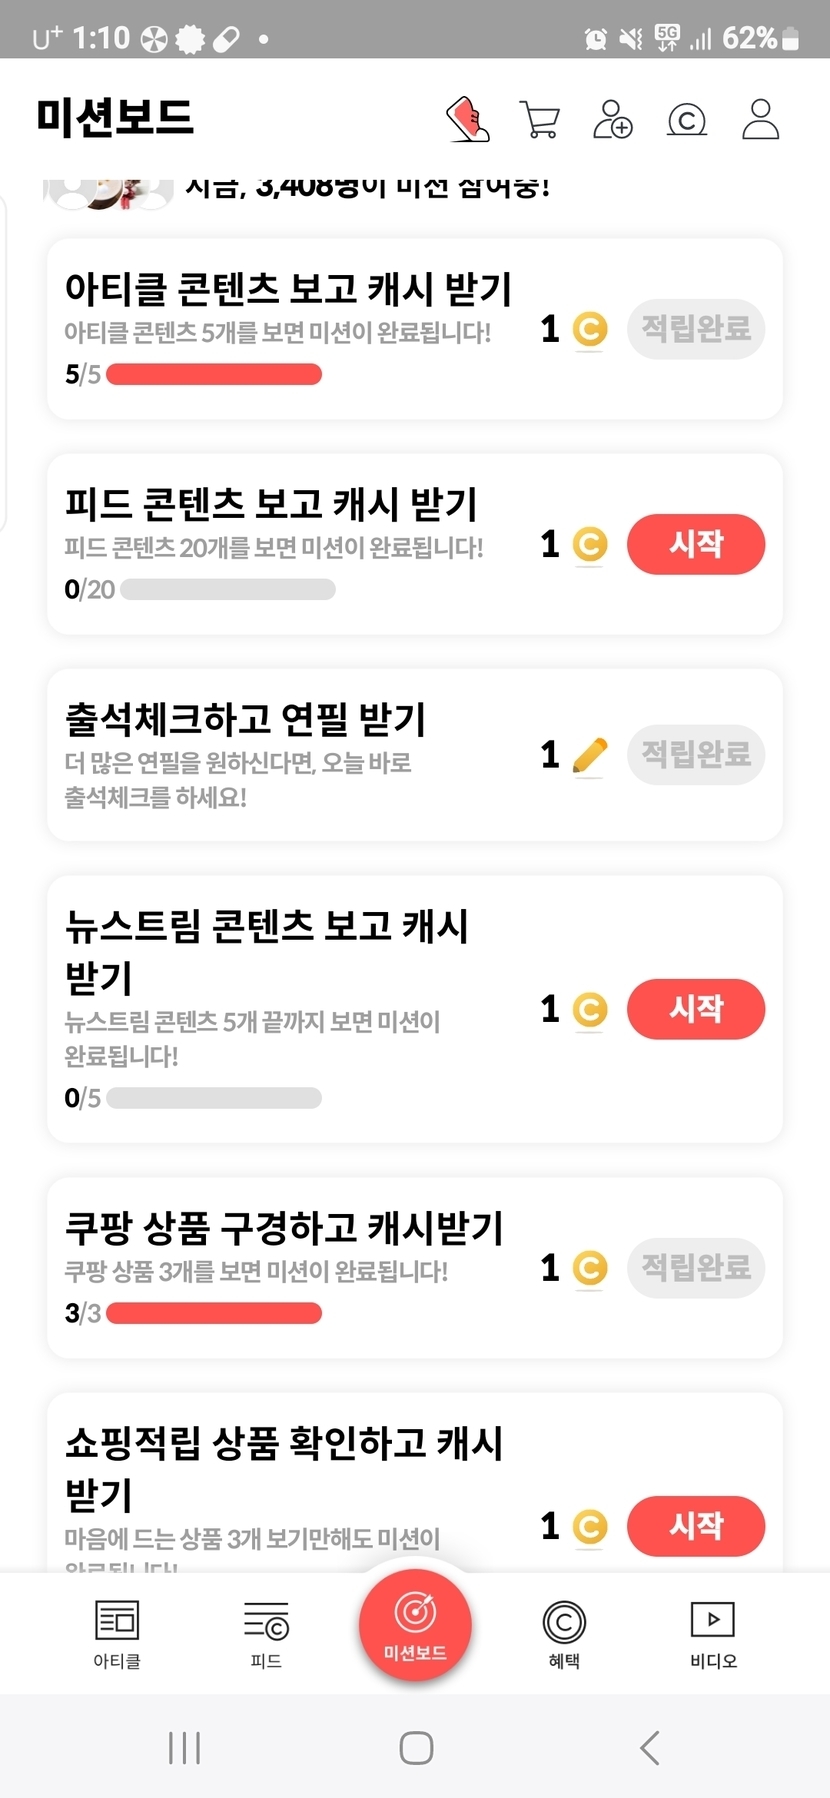Open the shopping cart icon
This screenshot has width=830, height=1798.
click(540, 119)
